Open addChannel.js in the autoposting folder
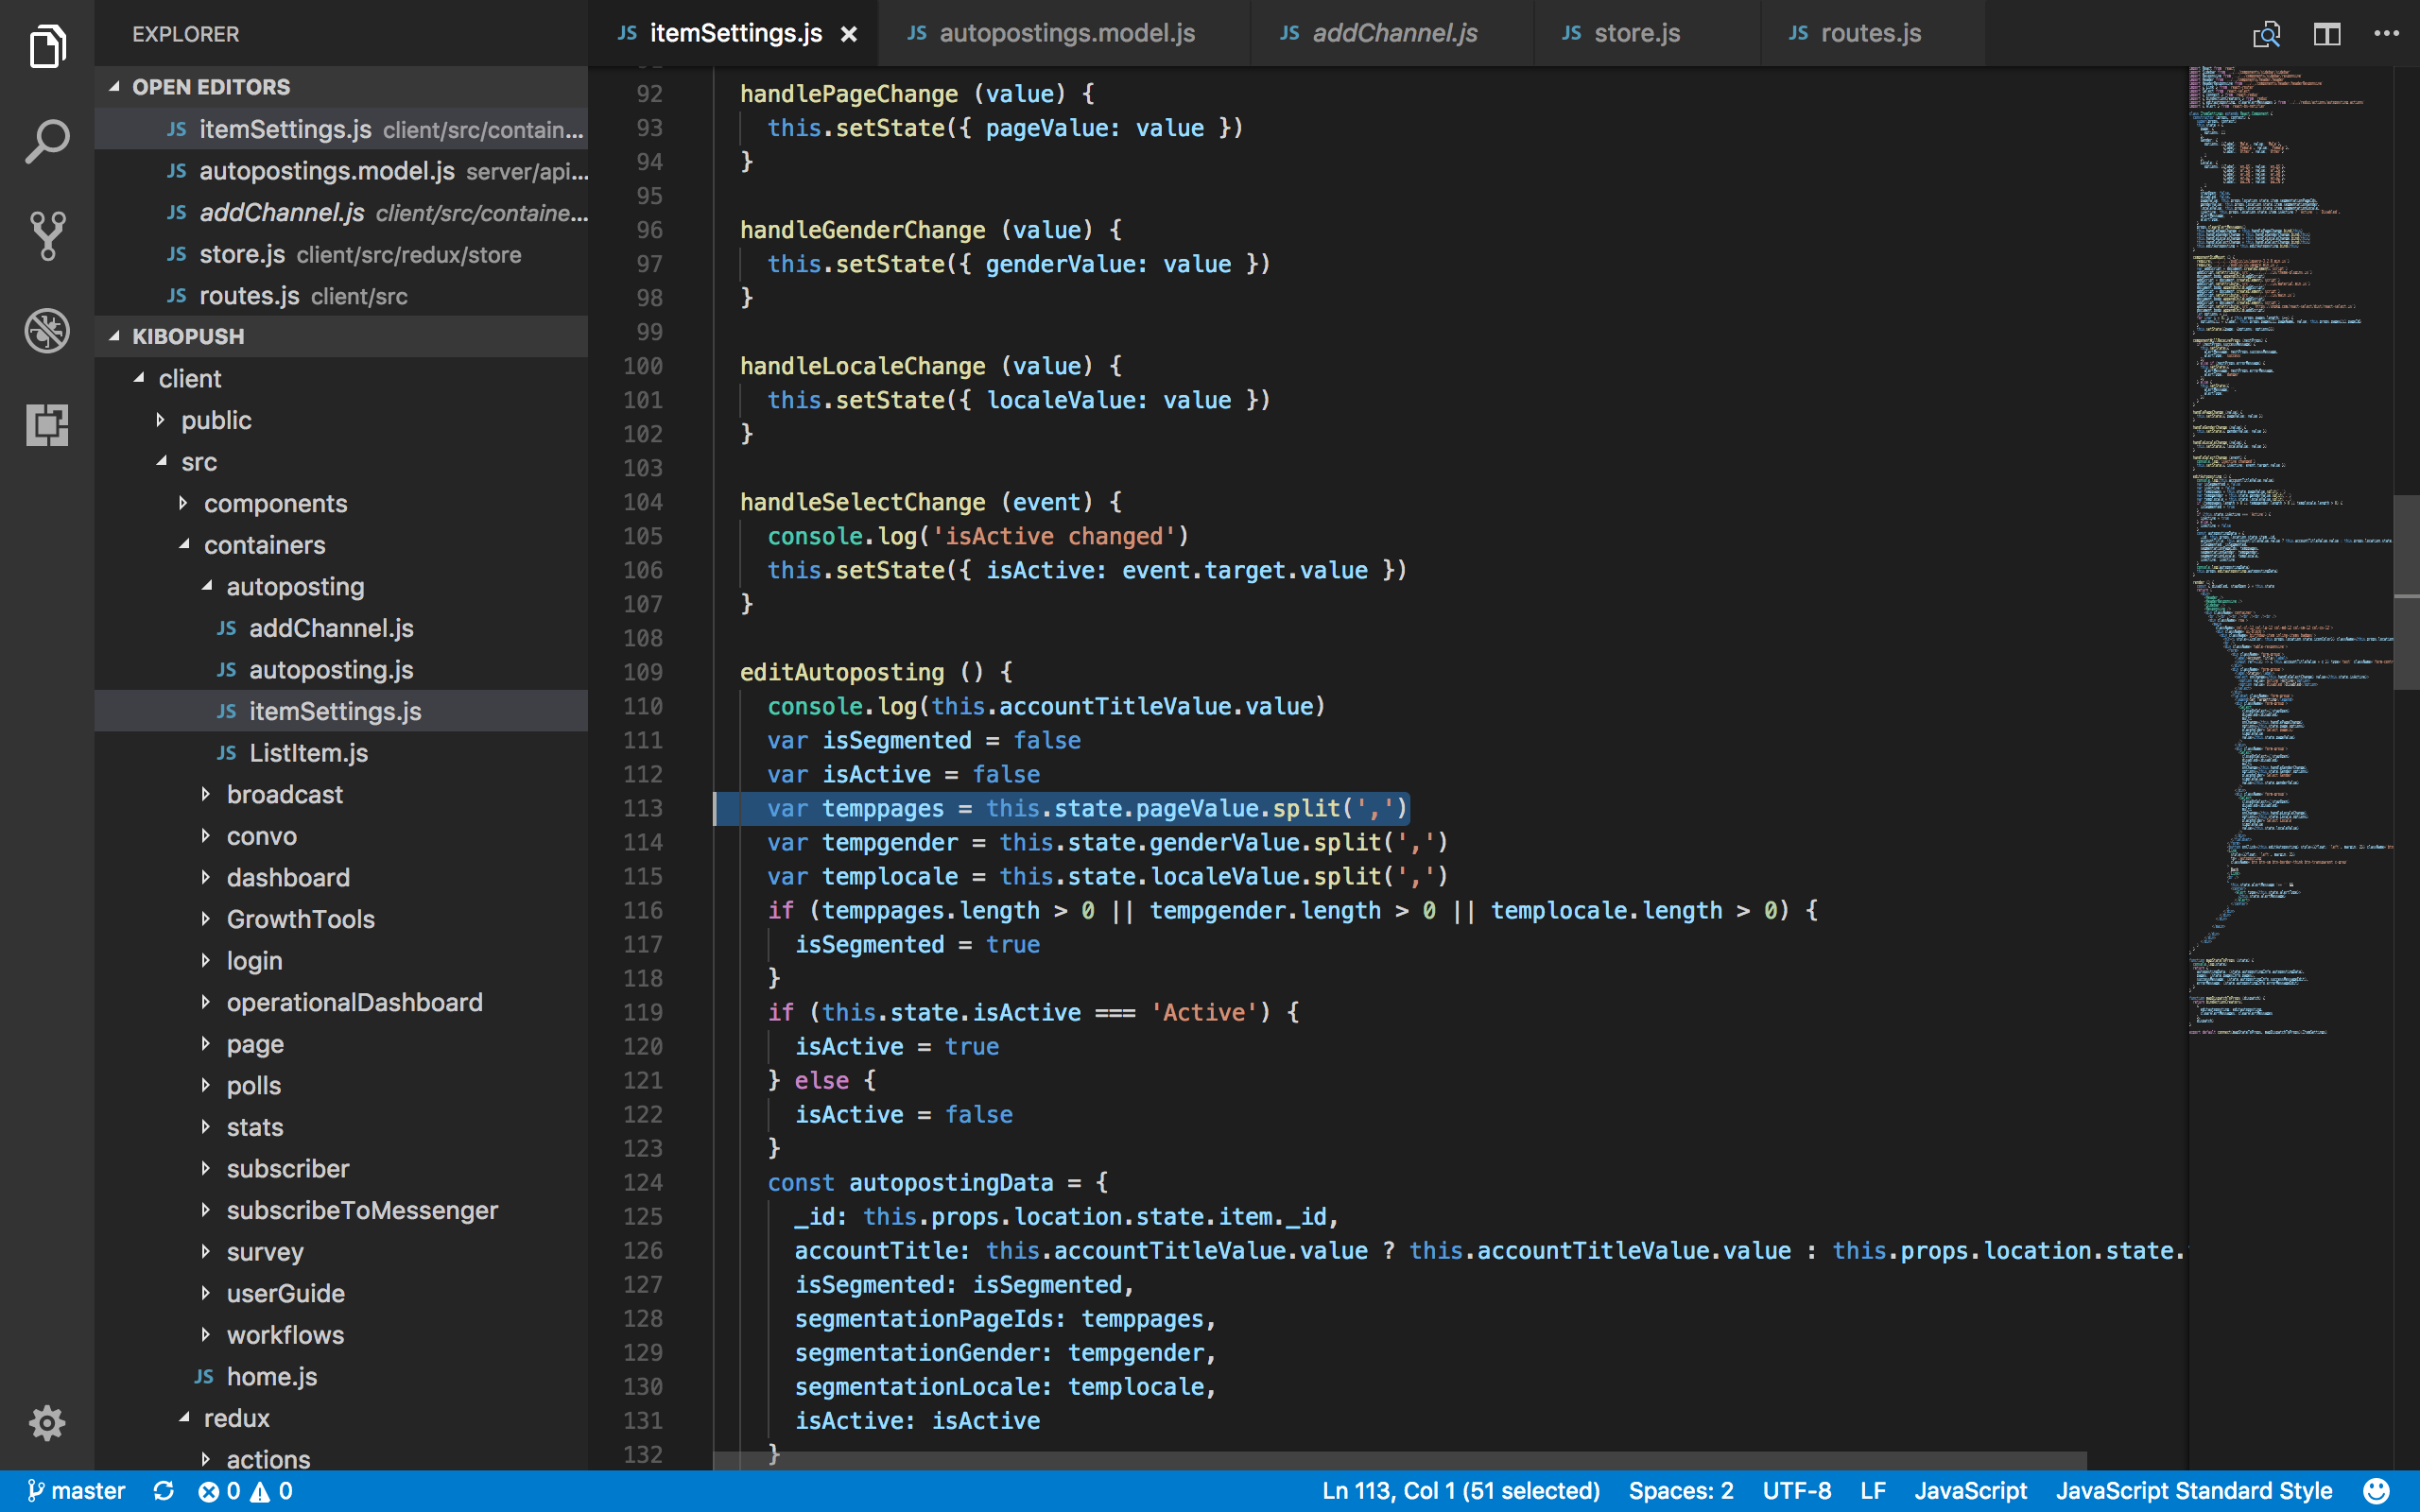 tap(341, 628)
